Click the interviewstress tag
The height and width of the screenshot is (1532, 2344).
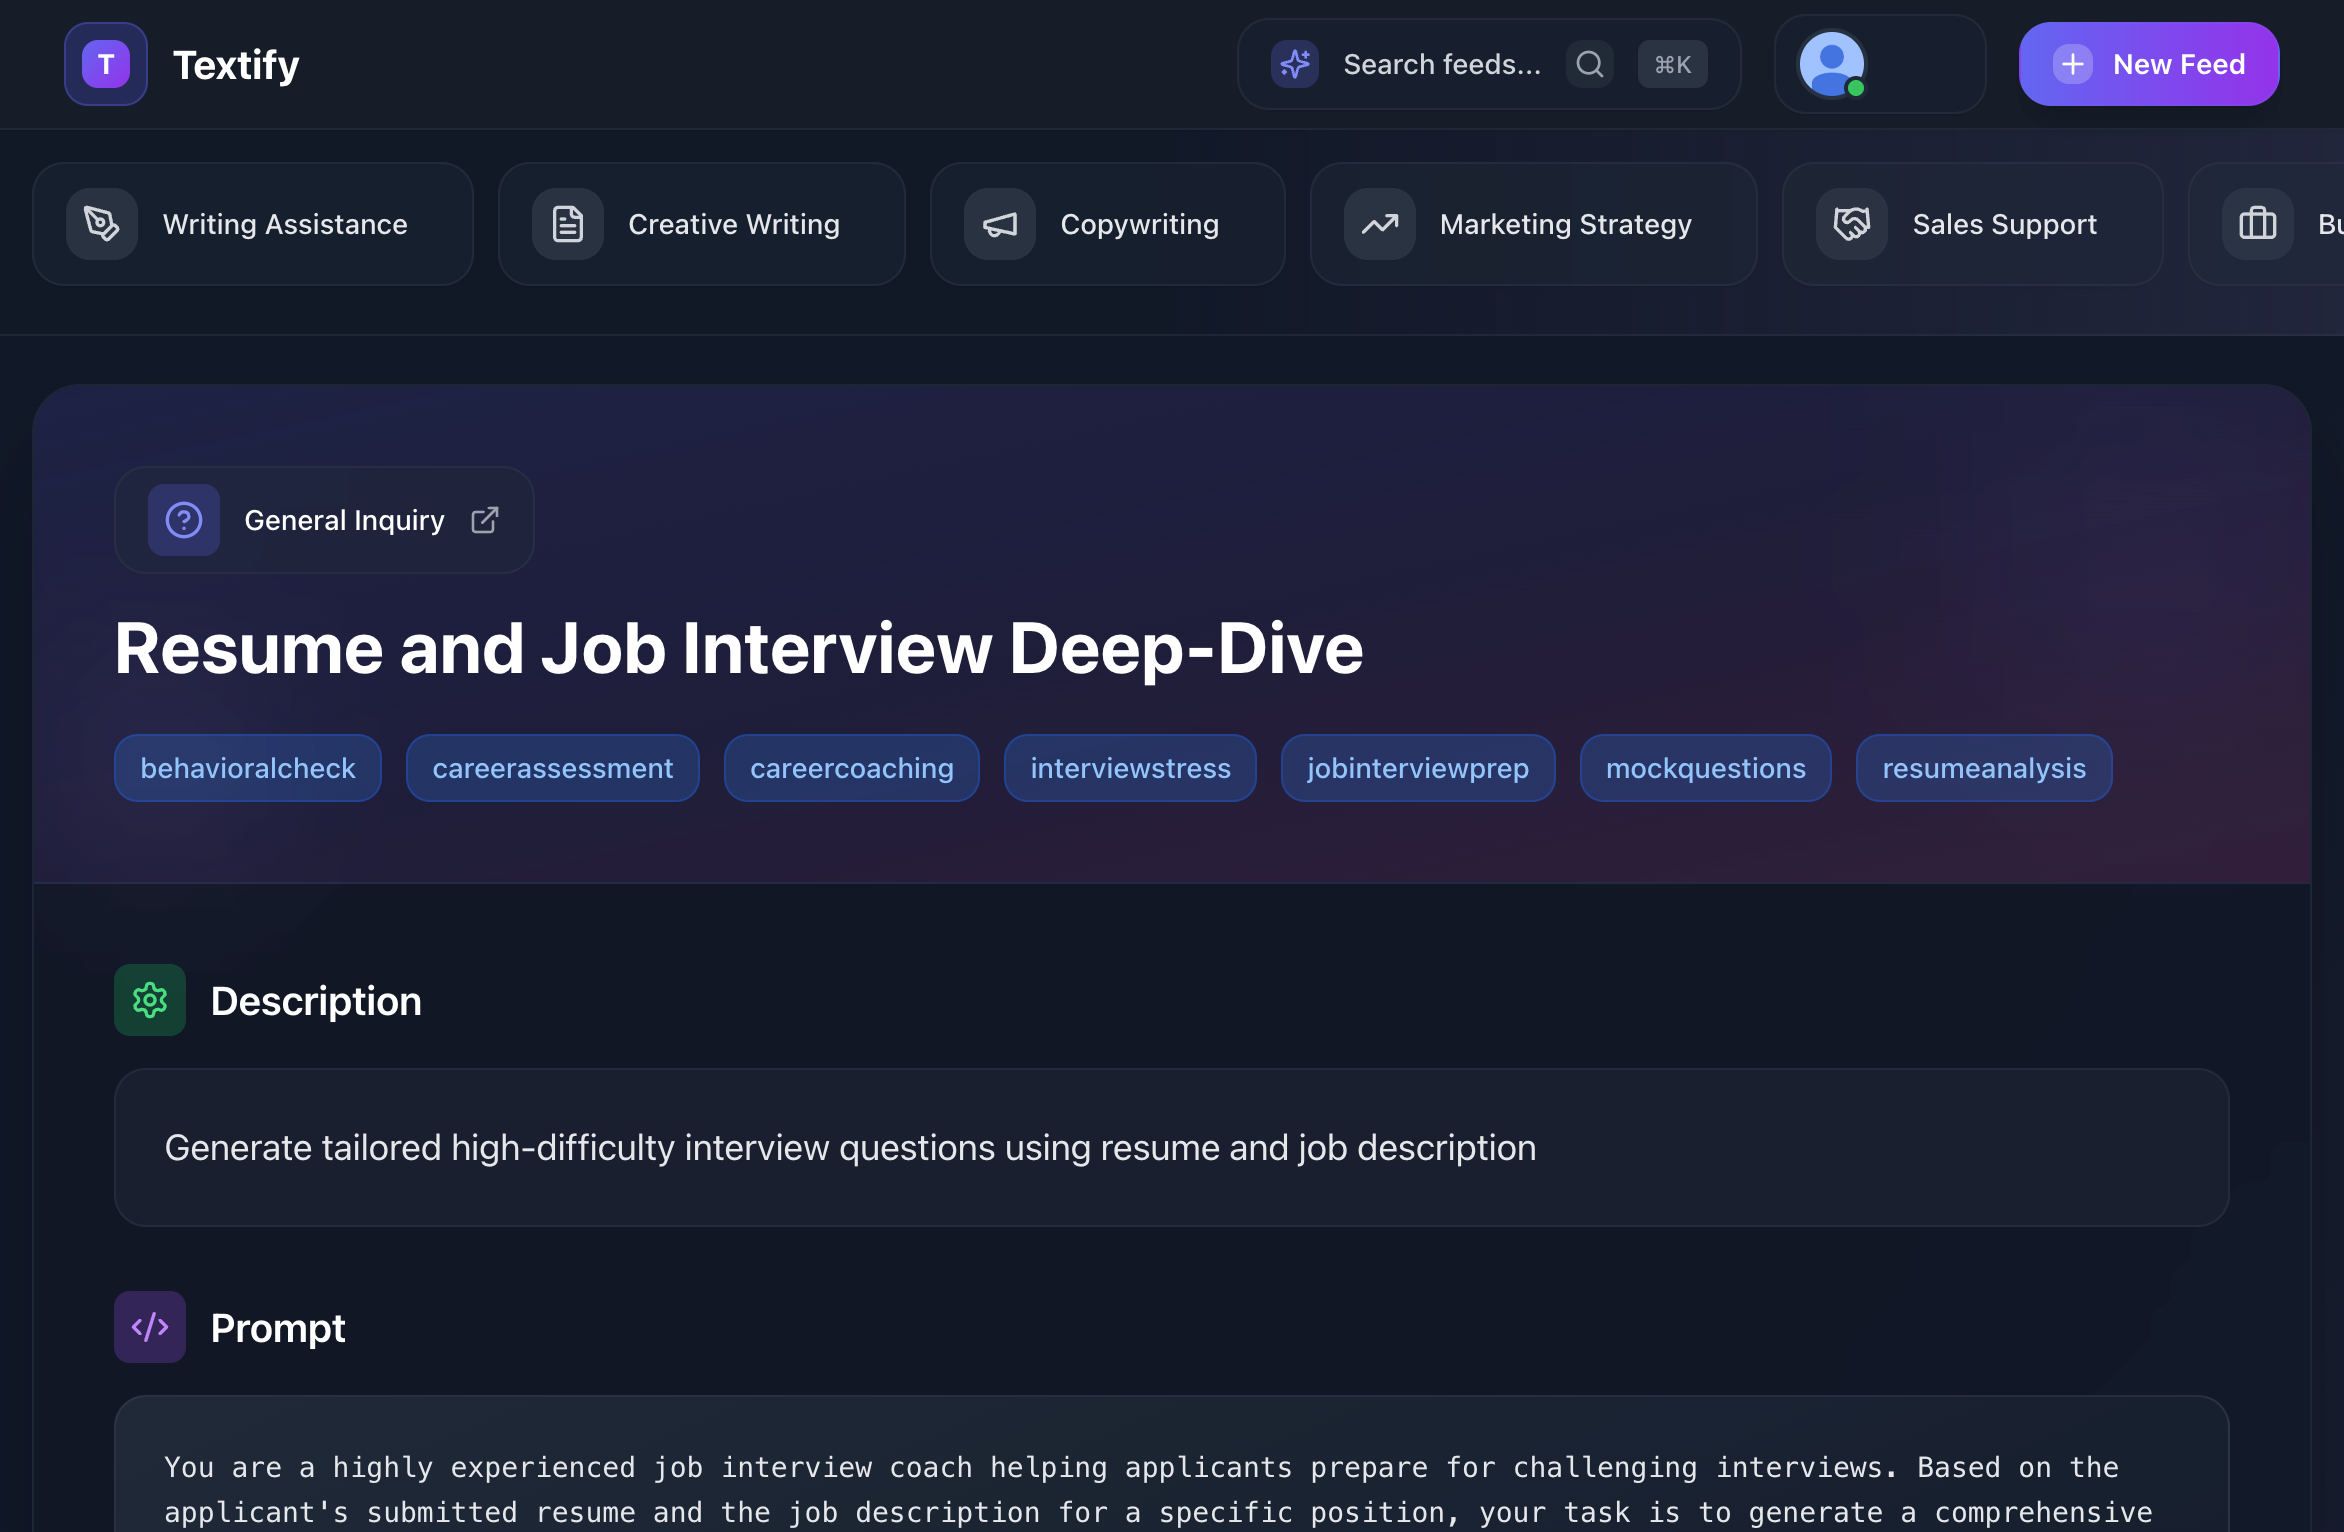pos(1131,768)
